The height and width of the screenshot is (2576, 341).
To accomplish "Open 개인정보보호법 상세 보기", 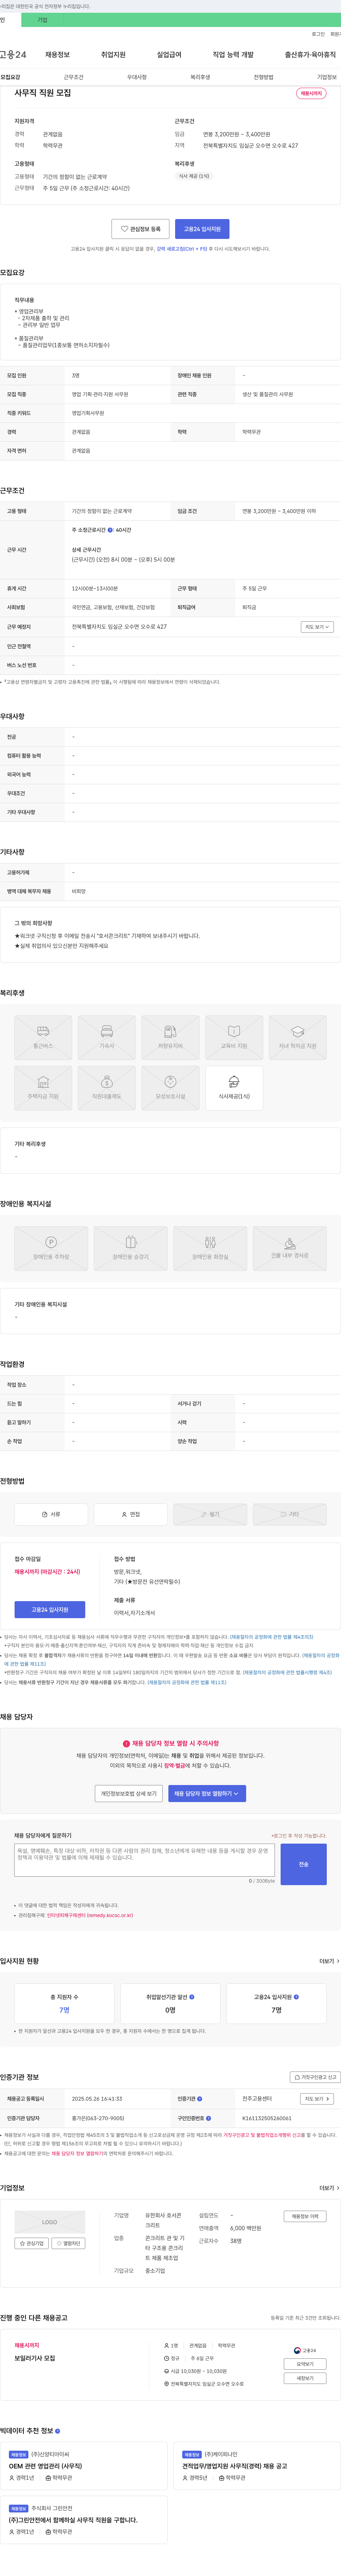I will (x=129, y=1794).
